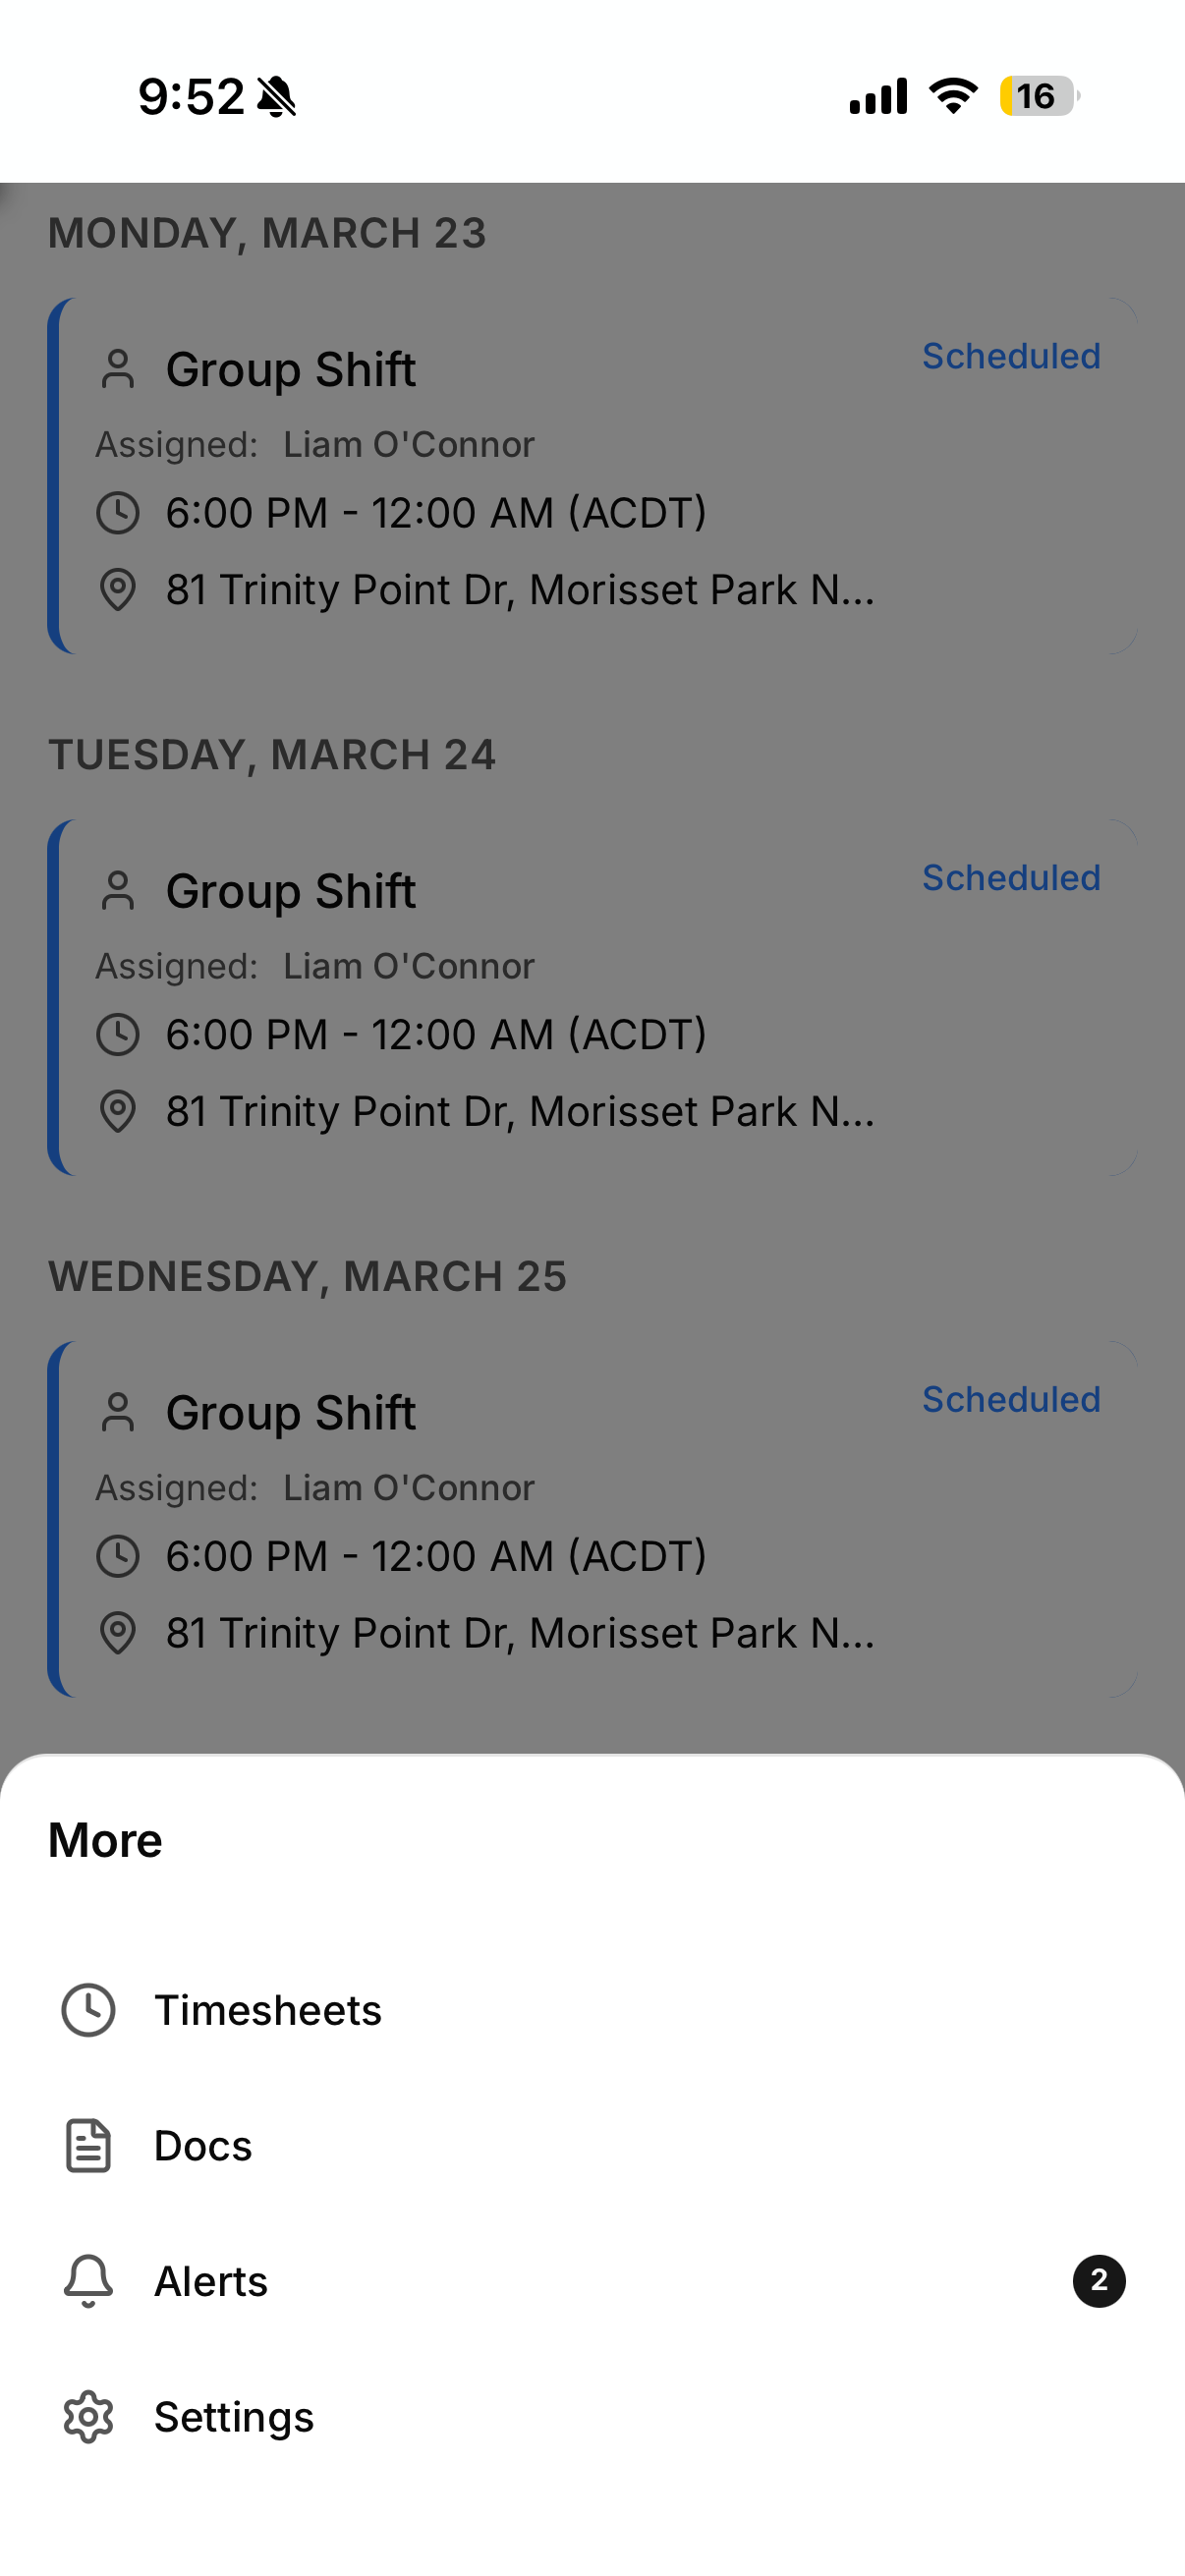
Task: Tap the battery indicator in status bar
Action: (x=1038, y=96)
